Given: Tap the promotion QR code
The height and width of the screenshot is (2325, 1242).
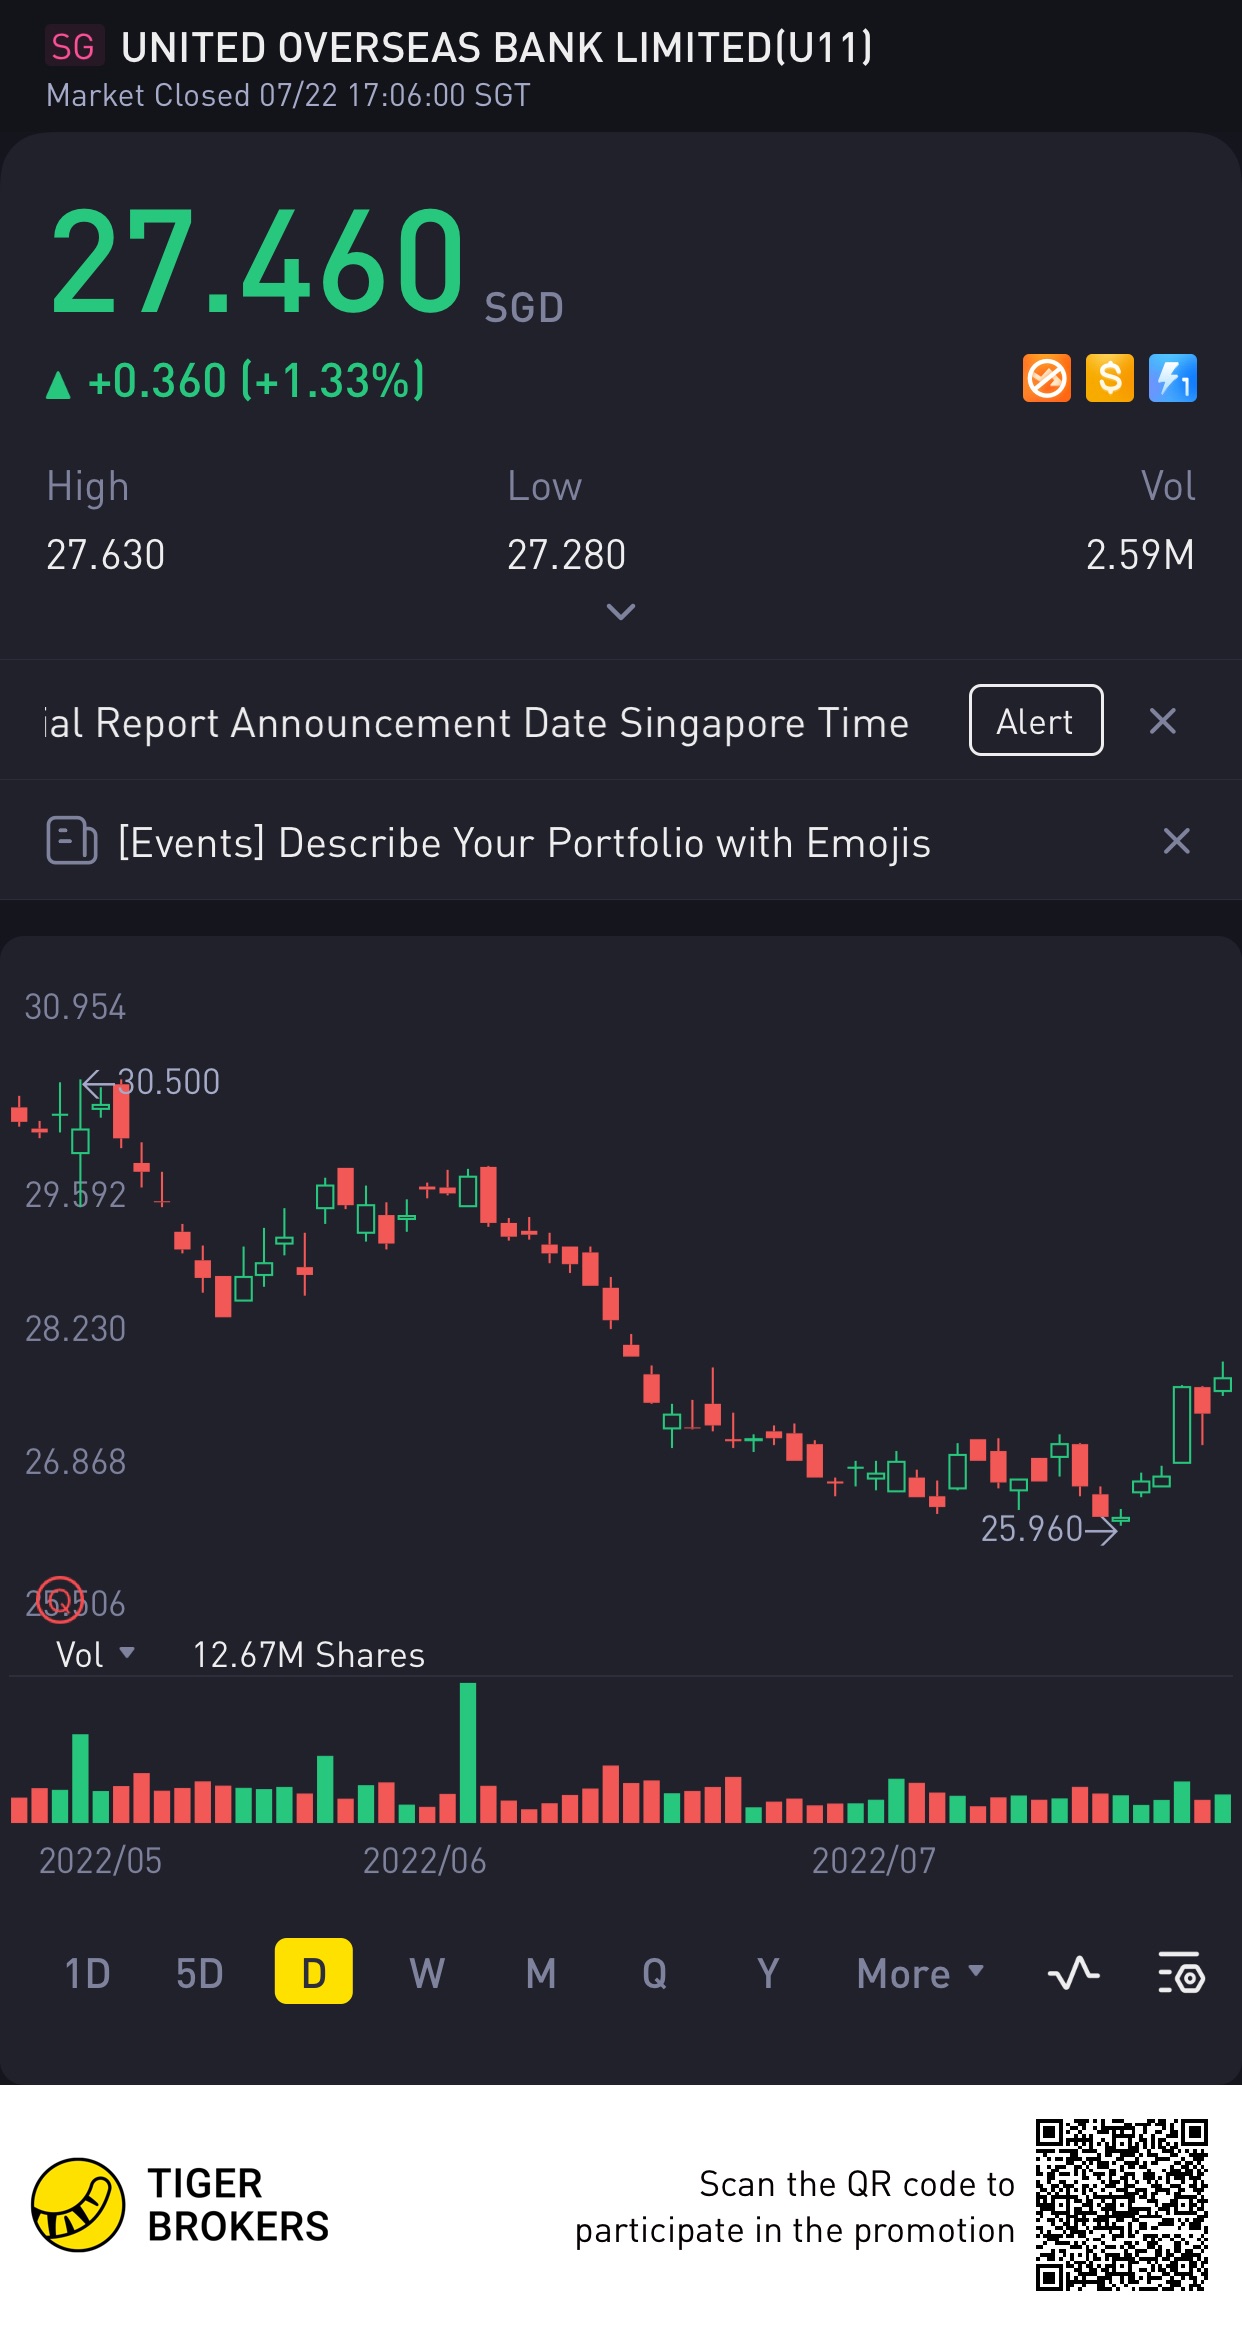Looking at the screenshot, I should (1121, 2205).
